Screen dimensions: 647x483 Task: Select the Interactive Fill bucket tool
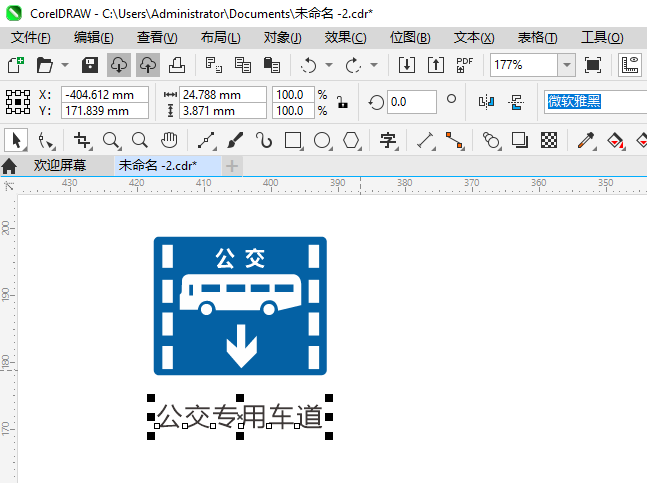615,141
